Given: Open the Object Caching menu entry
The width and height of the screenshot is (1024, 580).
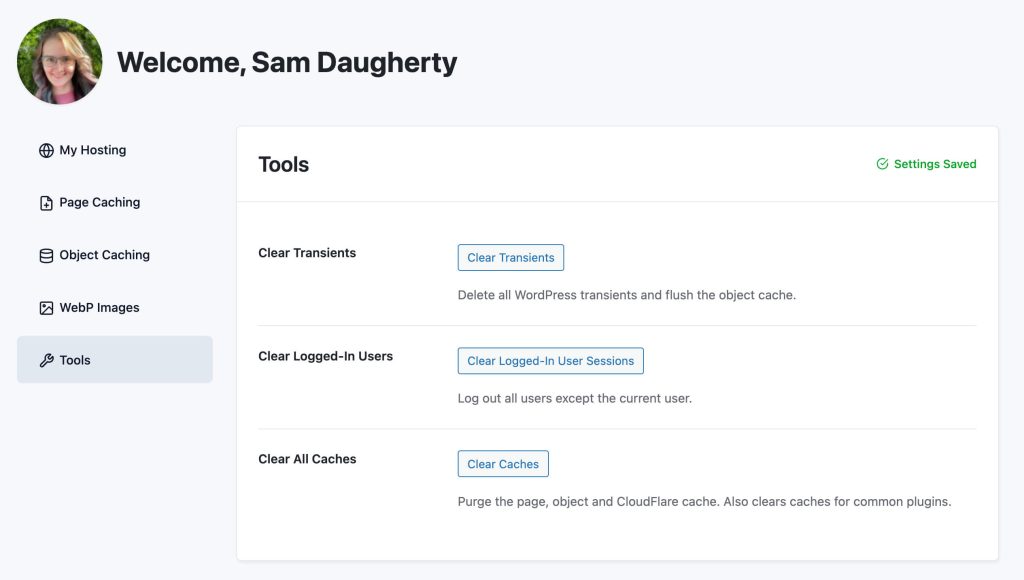Looking at the screenshot, I should [102, 254].
